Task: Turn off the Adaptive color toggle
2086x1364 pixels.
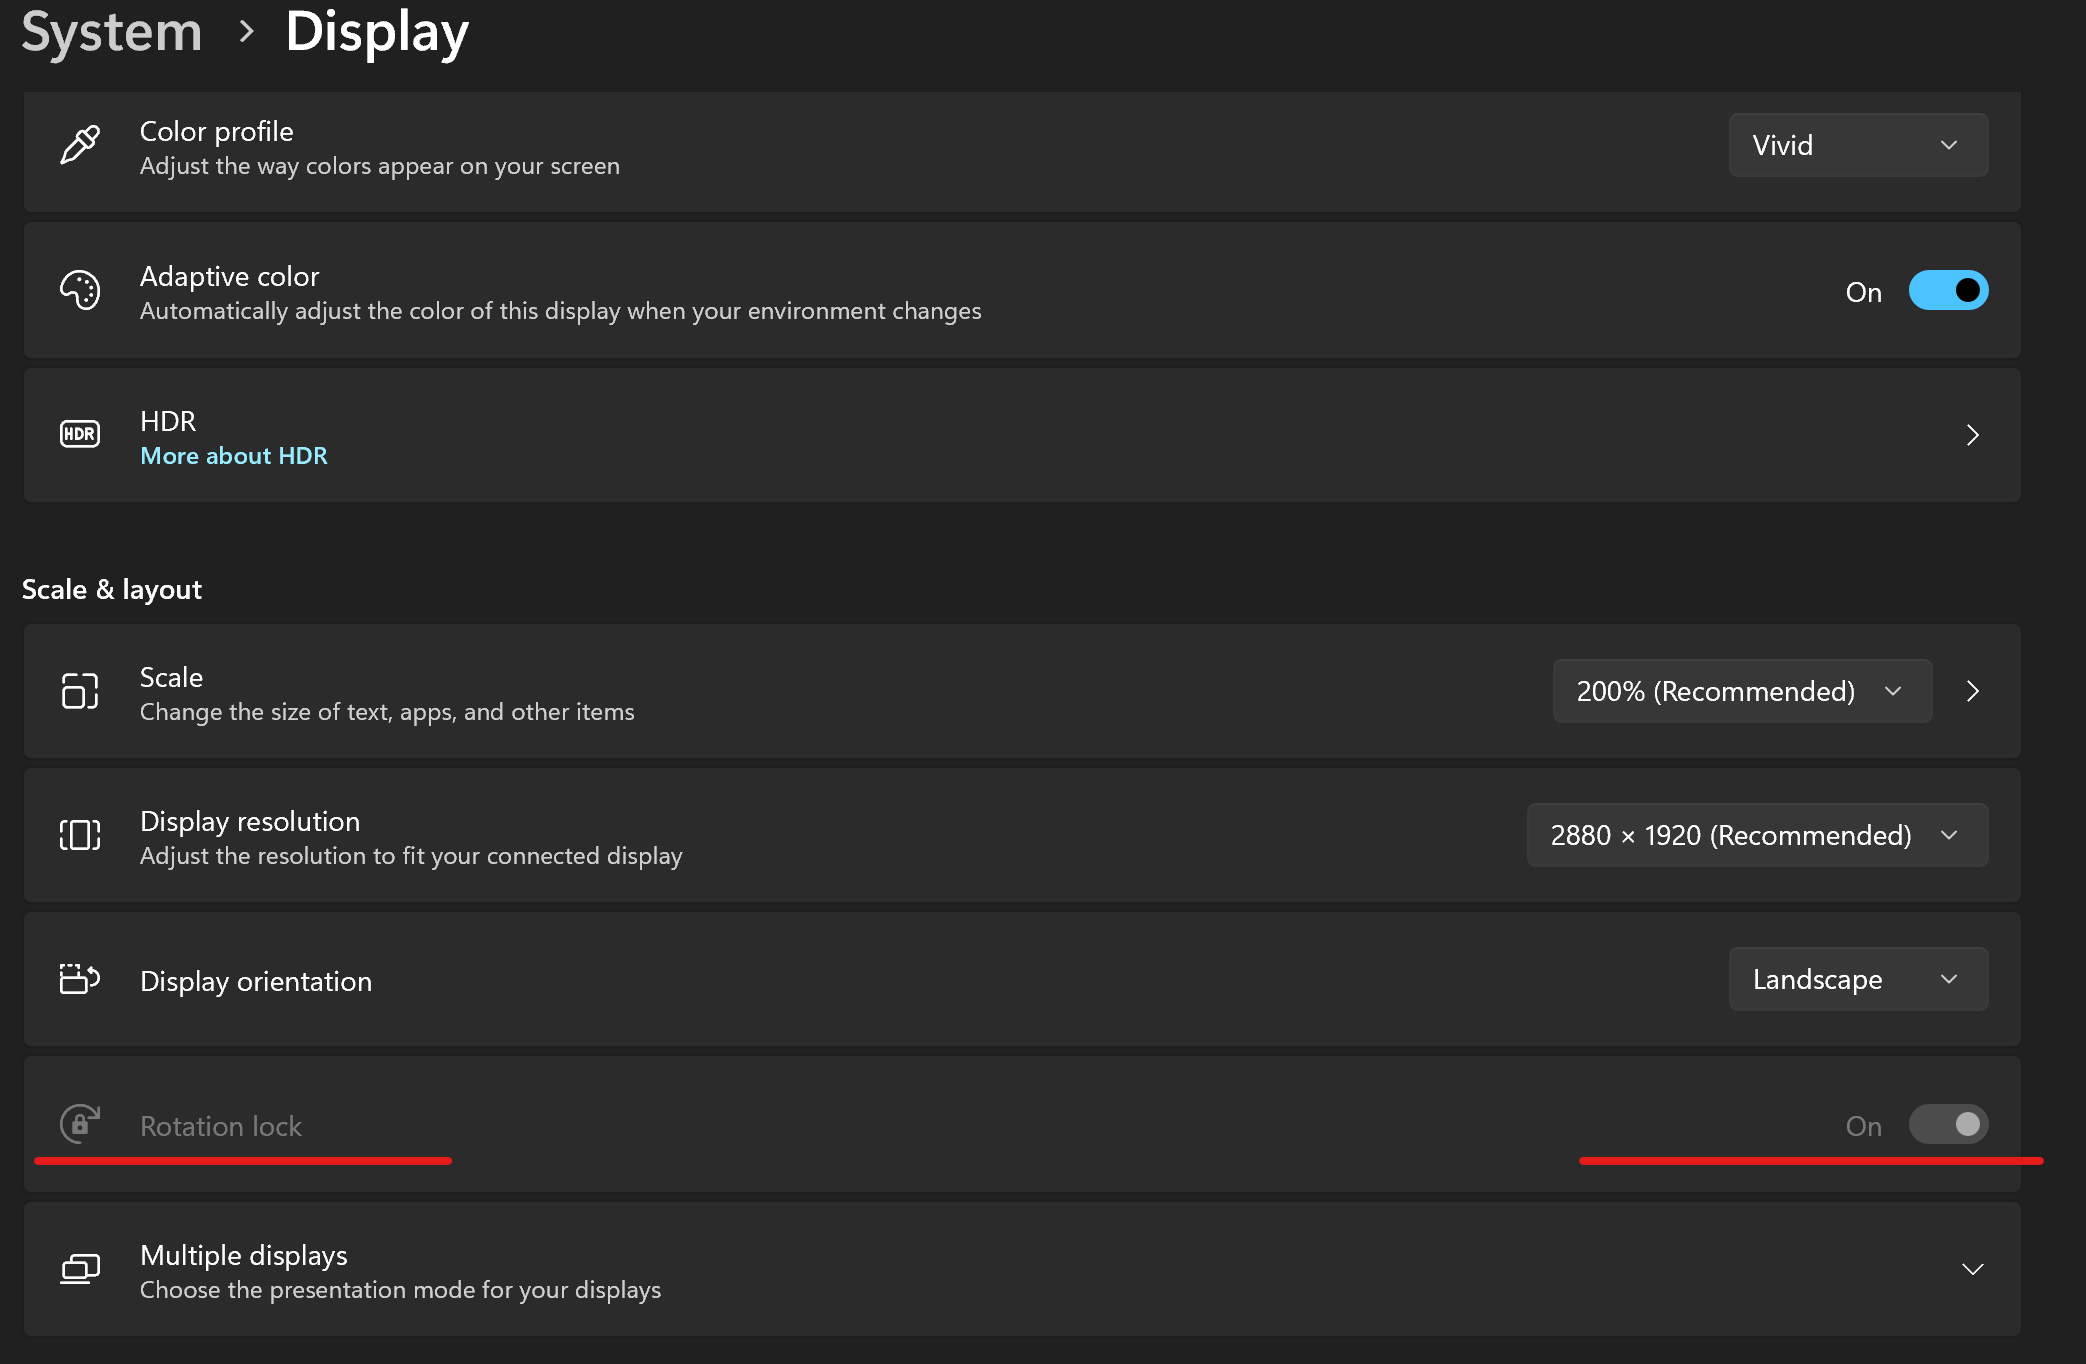Action: [x=1947, y=291]
